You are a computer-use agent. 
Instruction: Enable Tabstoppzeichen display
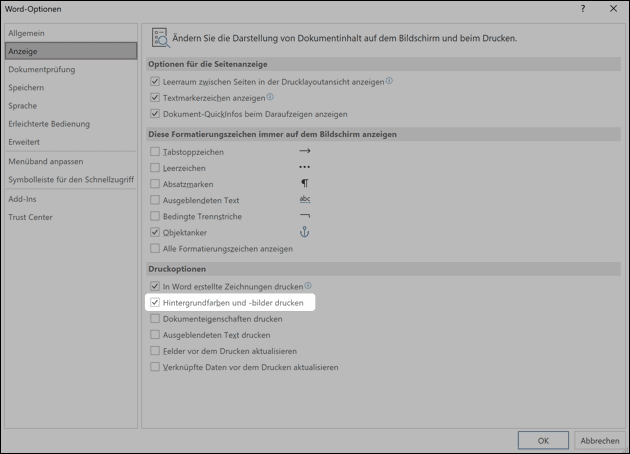[155, 151]
